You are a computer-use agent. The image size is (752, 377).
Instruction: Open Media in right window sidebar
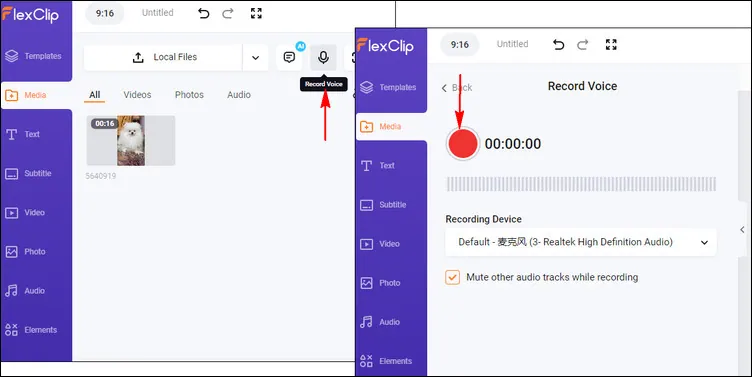(391, 127)
